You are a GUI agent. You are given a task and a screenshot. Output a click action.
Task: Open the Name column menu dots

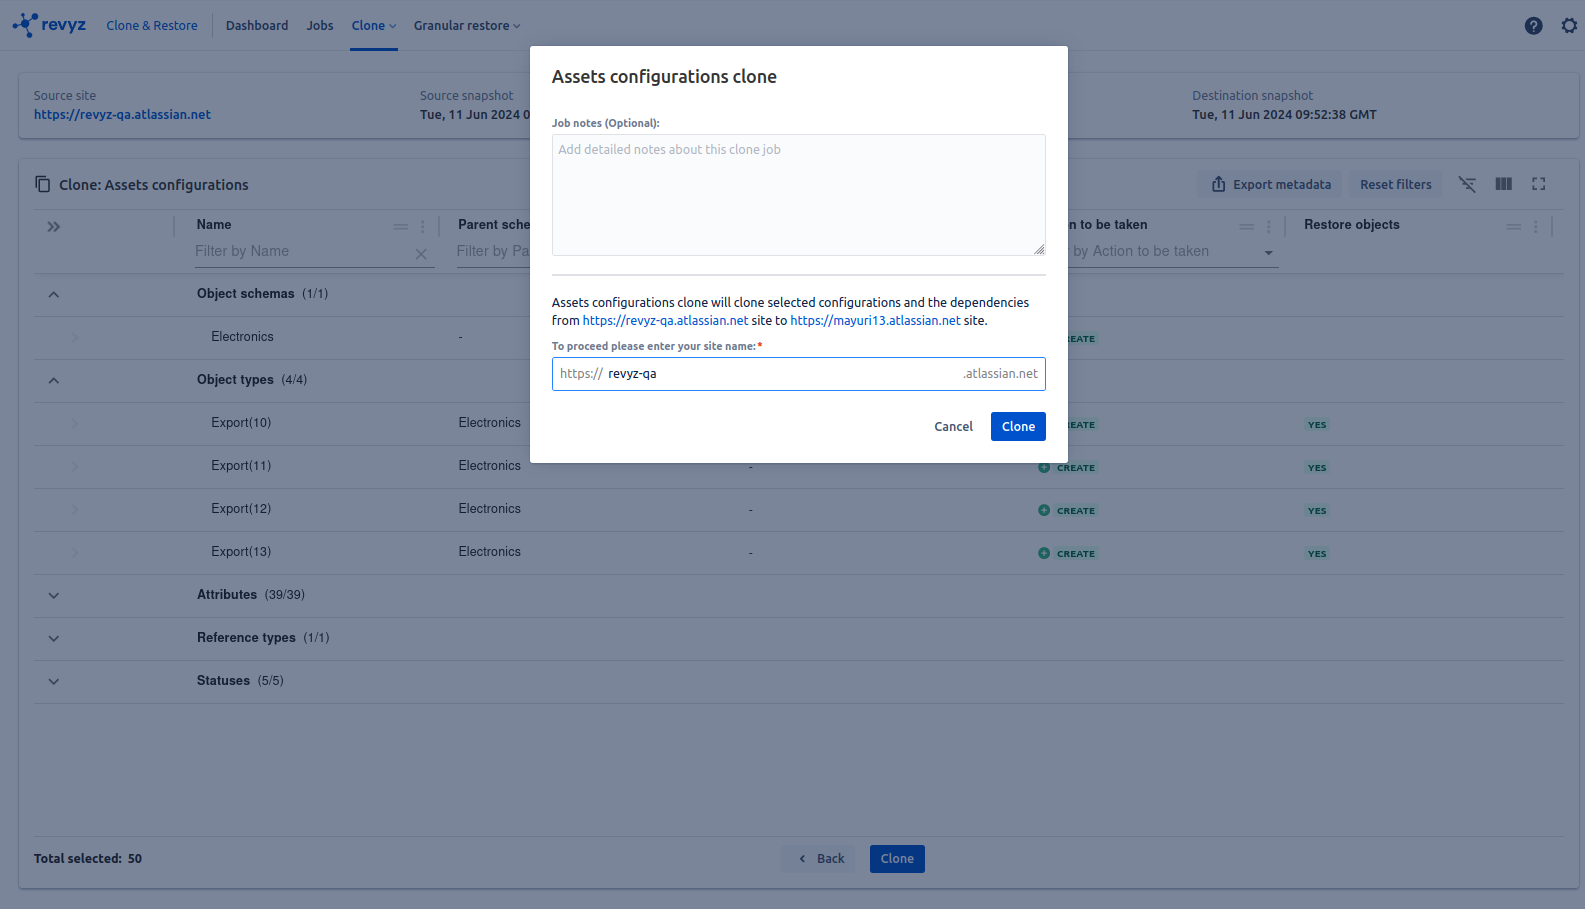pos(423,227)
